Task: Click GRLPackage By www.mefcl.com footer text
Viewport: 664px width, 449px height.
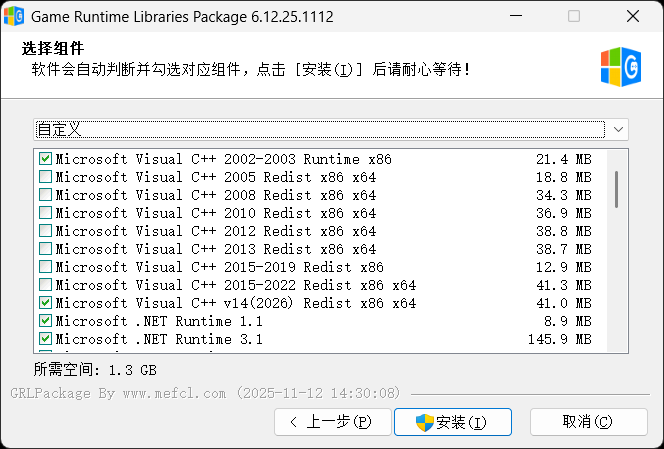Action: pos(205,393)
